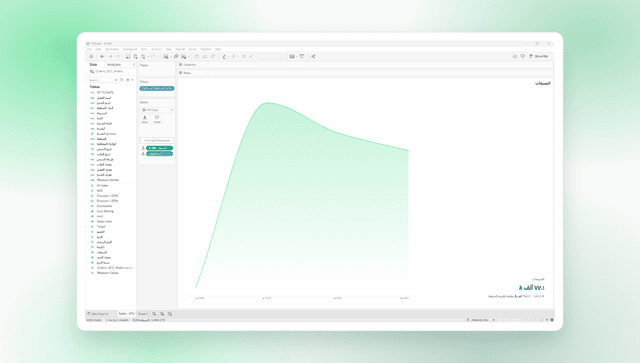The width and height of the screenshot is (640, 363).
Task: Click the Format Extension button
Action: point(157,140)
